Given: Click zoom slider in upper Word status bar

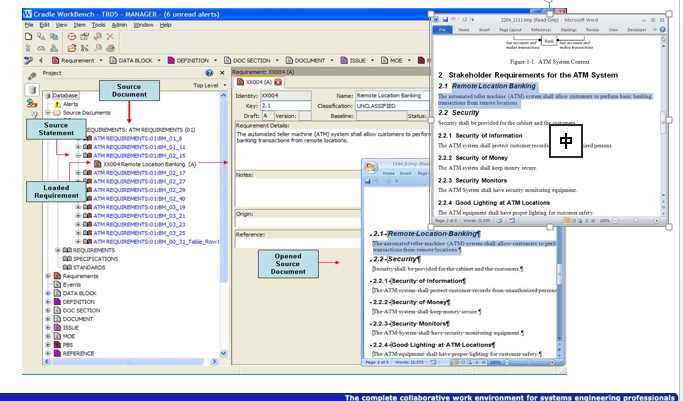Looking at the screenshot, I should point(636,221).
